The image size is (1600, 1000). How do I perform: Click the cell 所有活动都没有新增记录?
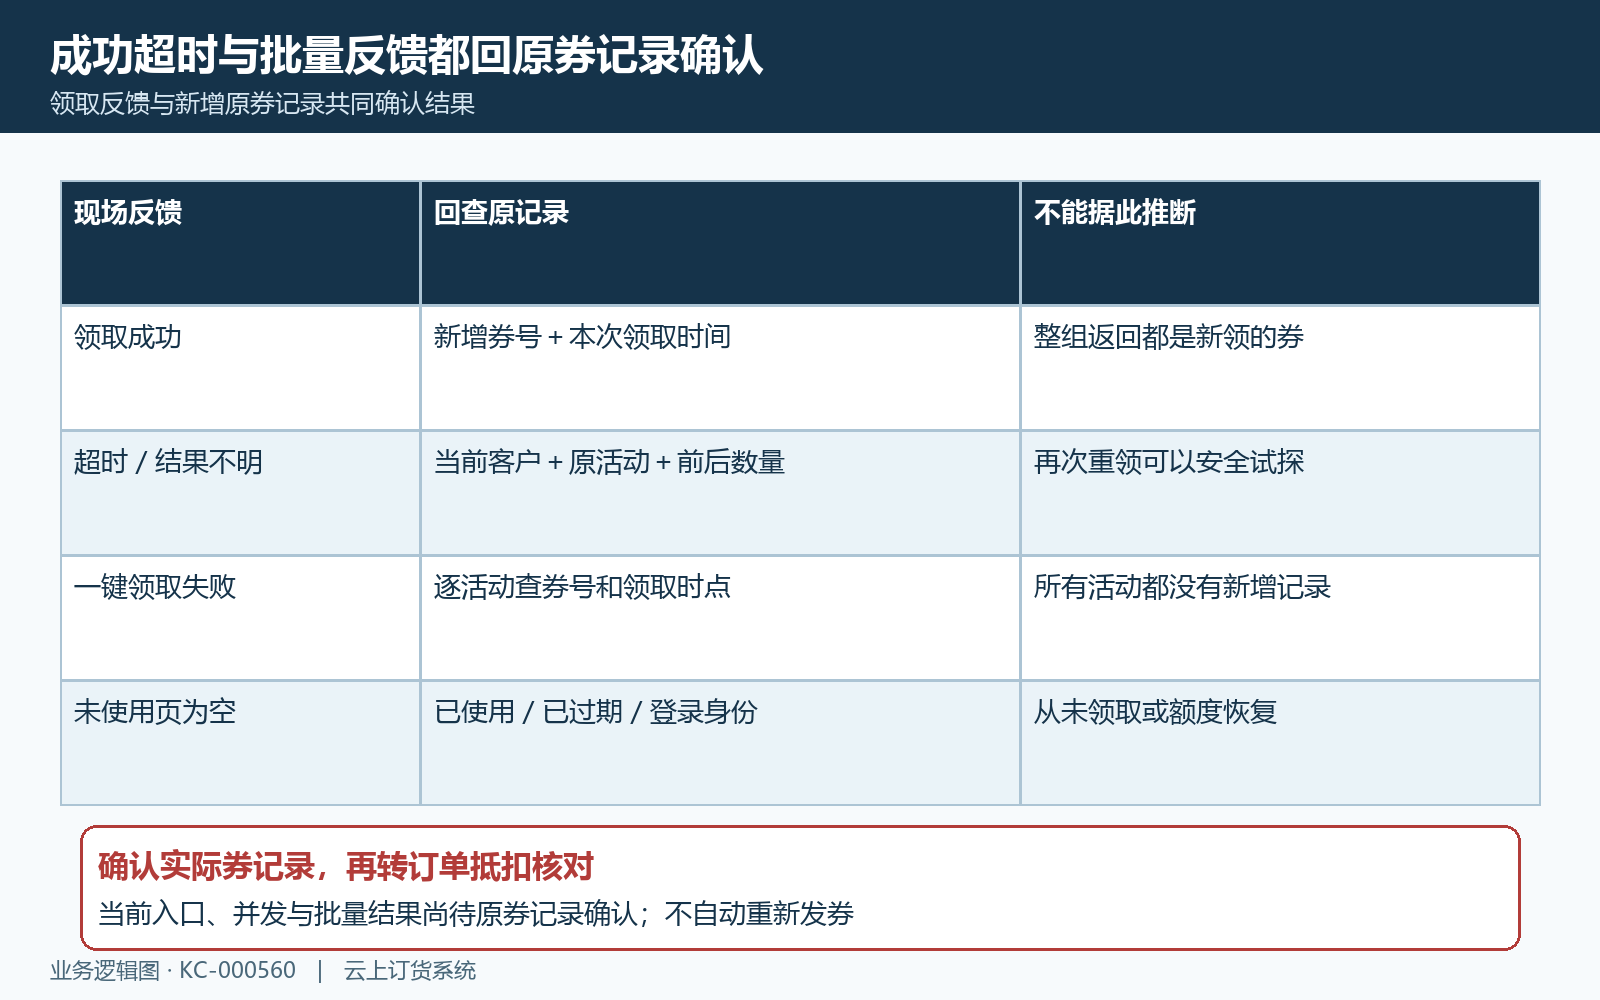tap(1280, 618)
